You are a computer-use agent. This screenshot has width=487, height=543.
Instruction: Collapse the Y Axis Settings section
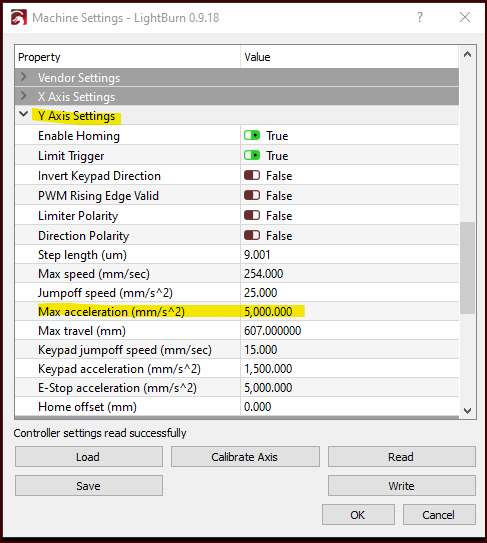coord(24,114)
